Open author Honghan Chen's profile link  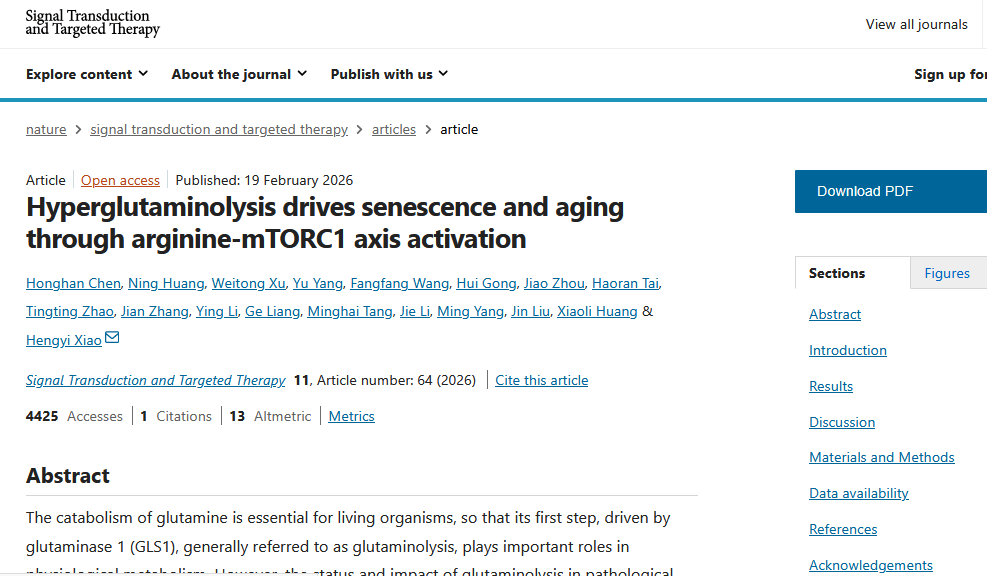(x=74, y=283)
